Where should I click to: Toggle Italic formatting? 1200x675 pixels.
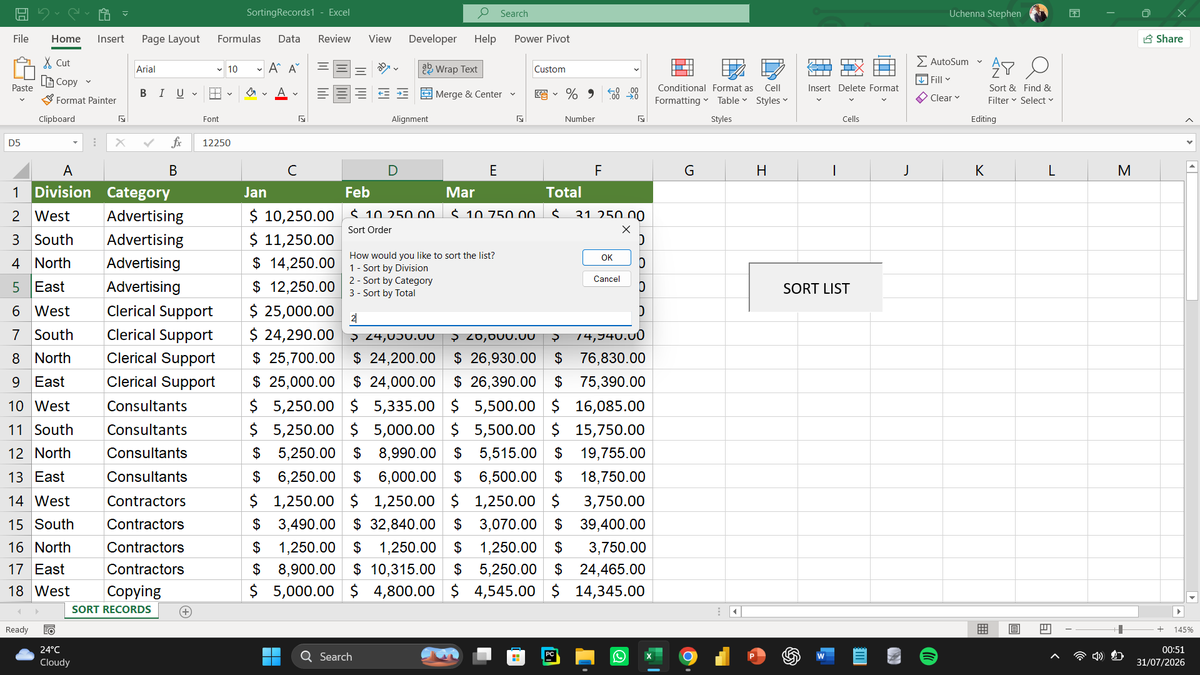tap(161, 94)
